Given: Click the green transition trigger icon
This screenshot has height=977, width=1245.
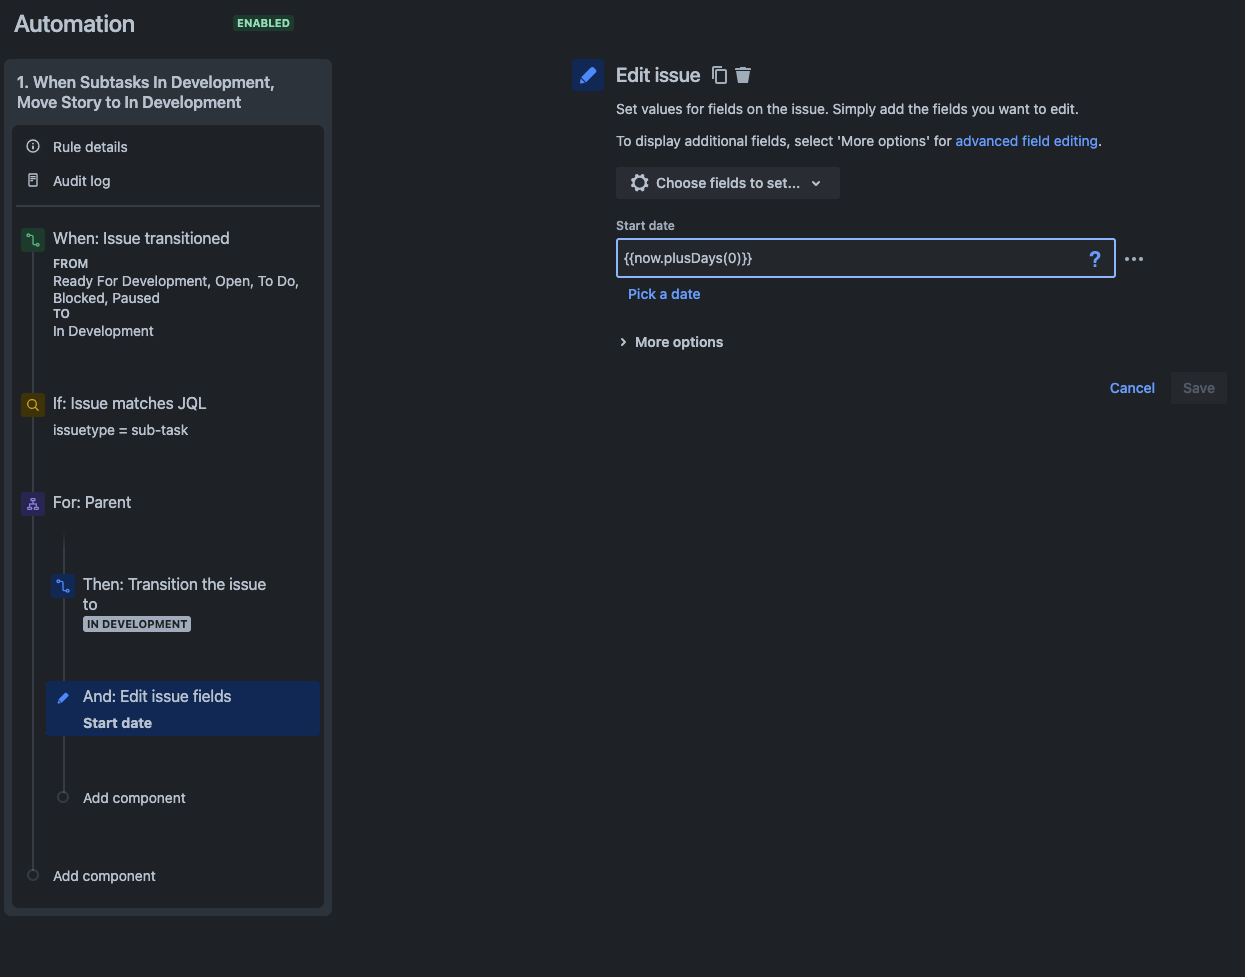Looking at the screenshot, I should (33, 240).
